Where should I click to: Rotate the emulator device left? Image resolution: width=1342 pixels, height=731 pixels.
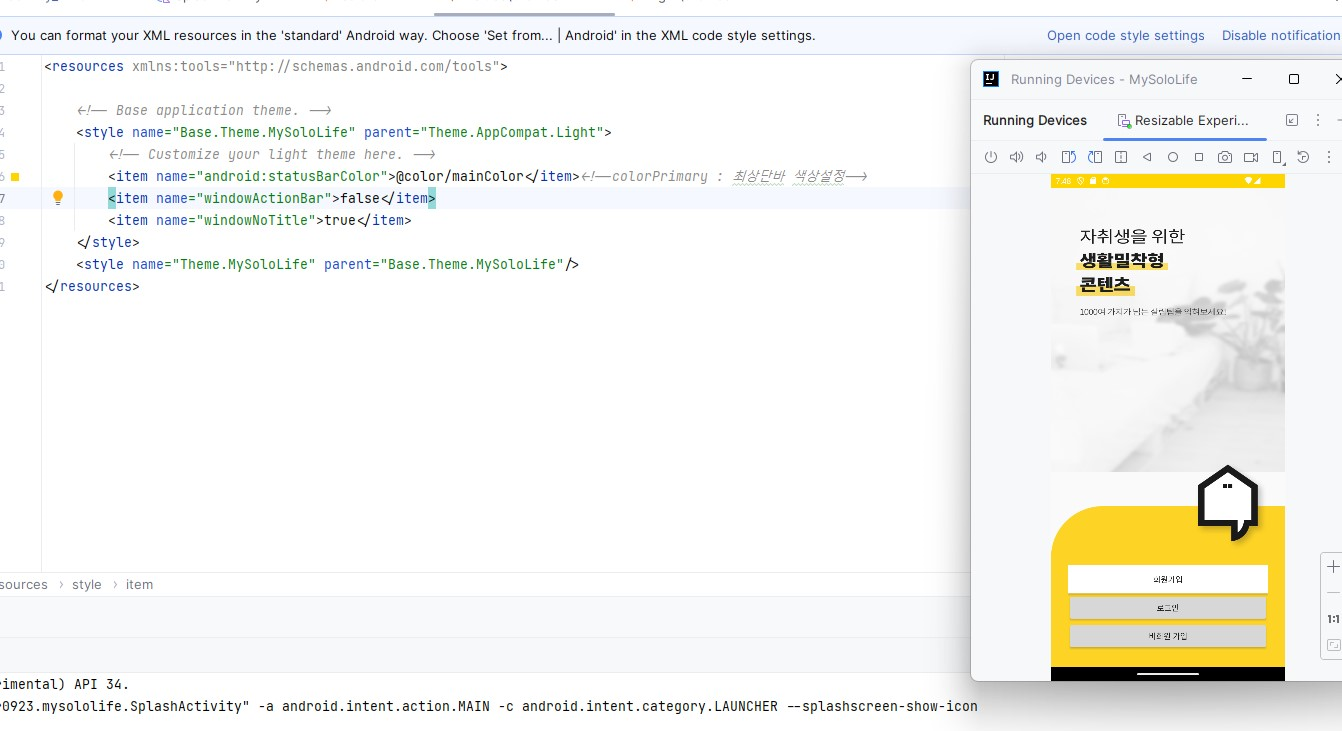pos(1068,157)
